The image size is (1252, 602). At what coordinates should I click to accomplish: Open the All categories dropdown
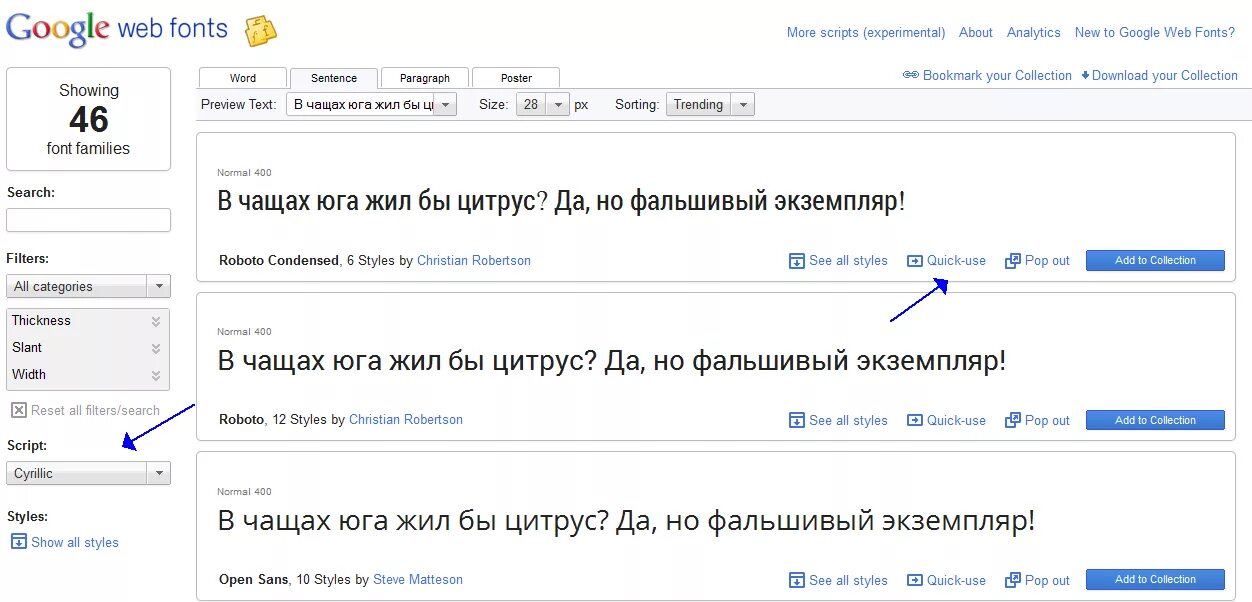[89, 286]
